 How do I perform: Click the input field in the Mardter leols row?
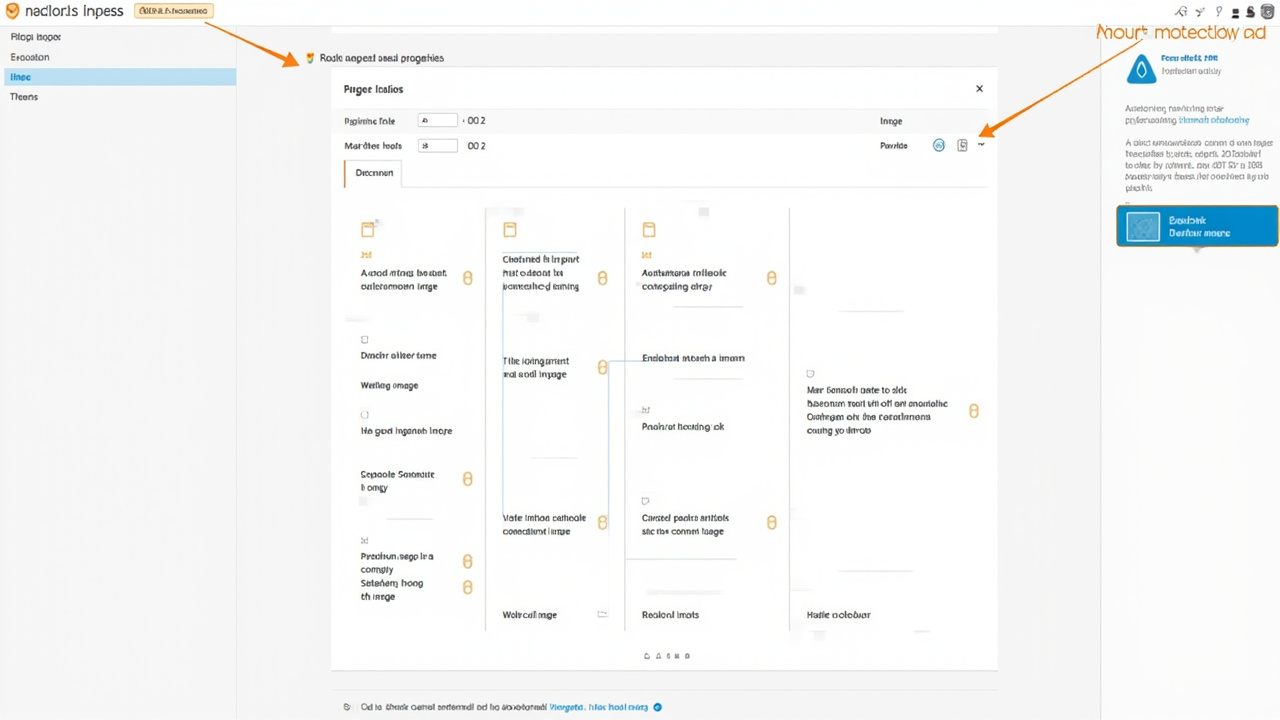coord(438,146)
